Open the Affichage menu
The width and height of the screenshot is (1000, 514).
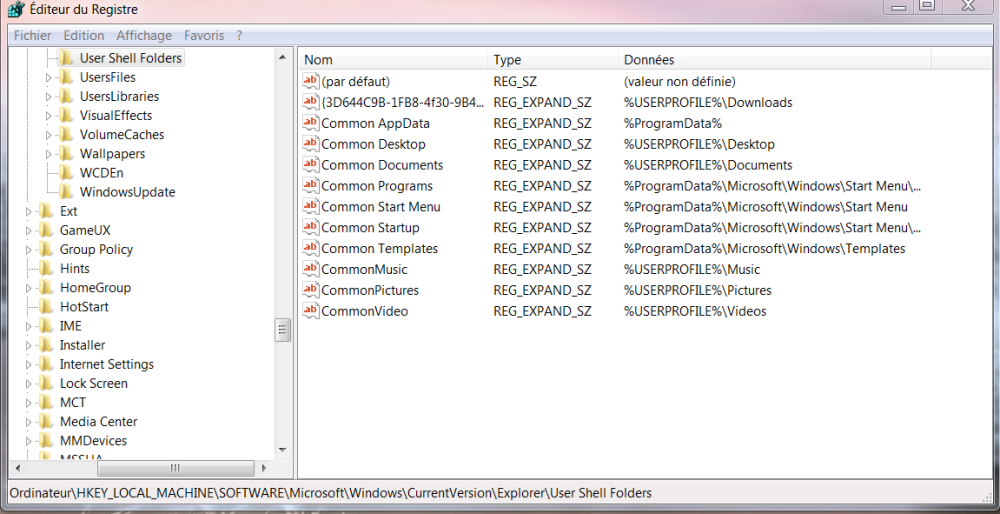click(144, 36)
